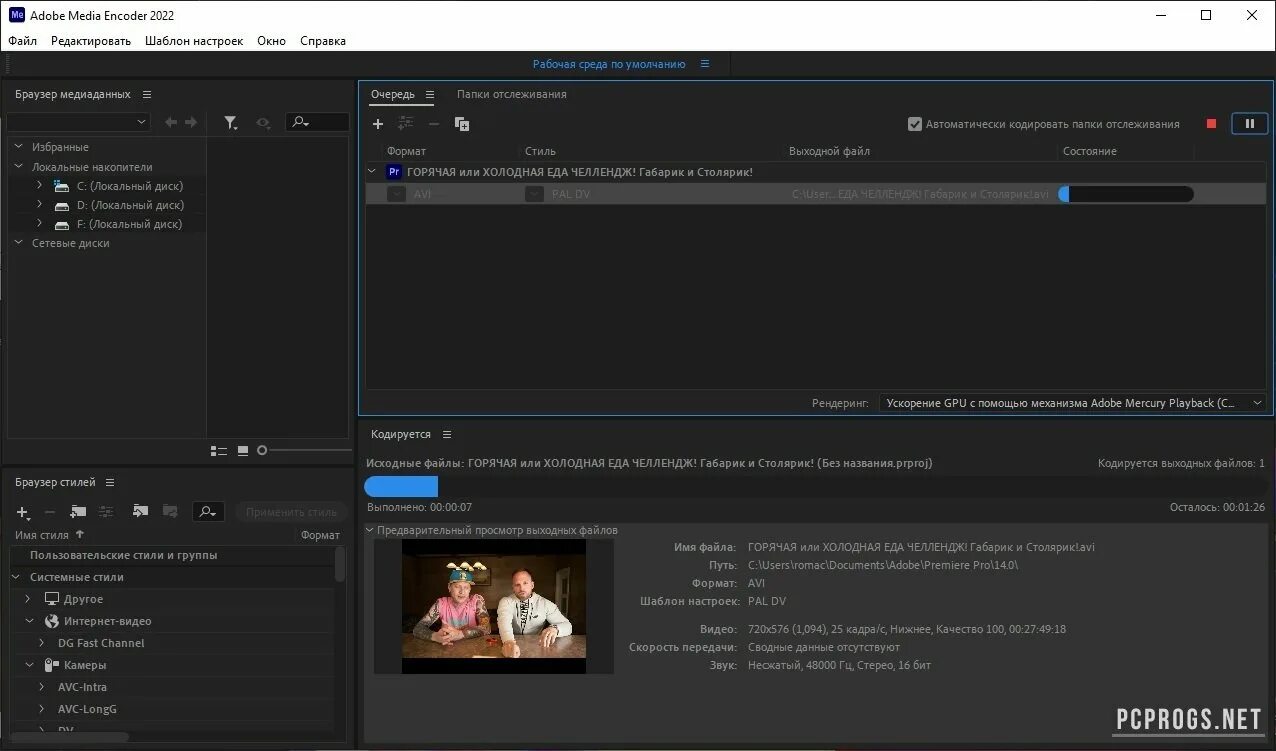
Task: Click the output preview video thumbnail
Action: pyautogui.click(x=494, y=606)
